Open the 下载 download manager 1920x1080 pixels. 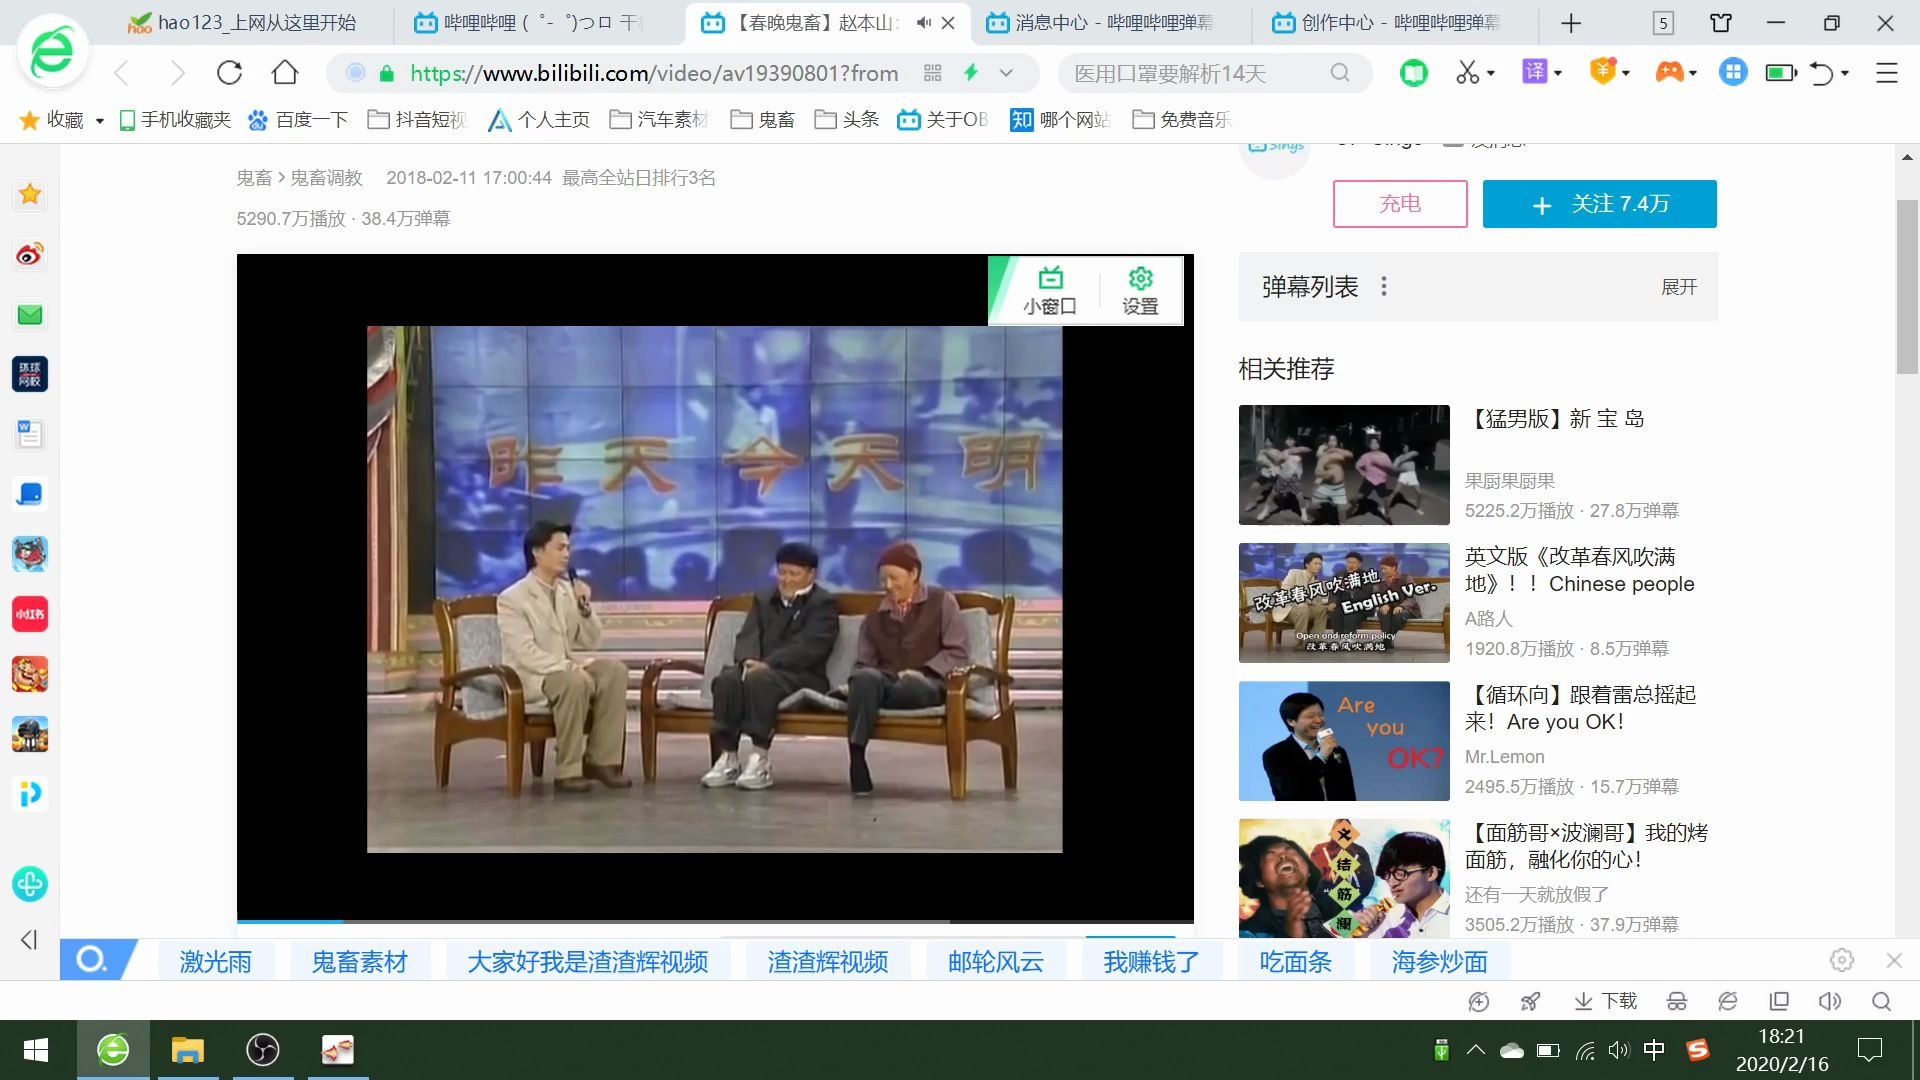pyautogui.click(x=1605, y=1001)
